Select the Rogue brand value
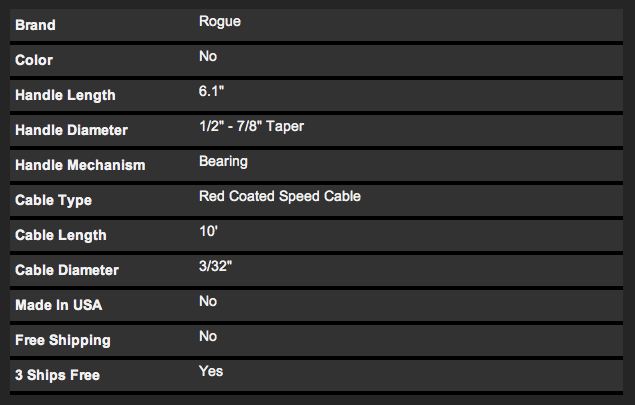 pos(220,21)
